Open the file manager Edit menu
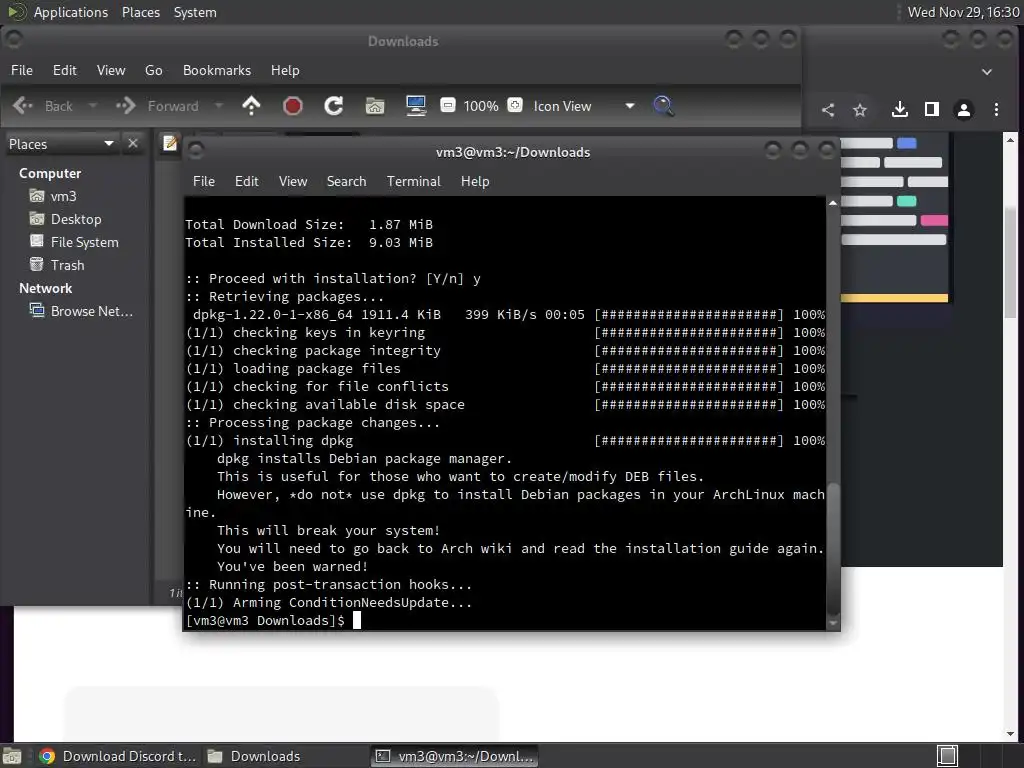1024x768 pixels. (65, 70)
